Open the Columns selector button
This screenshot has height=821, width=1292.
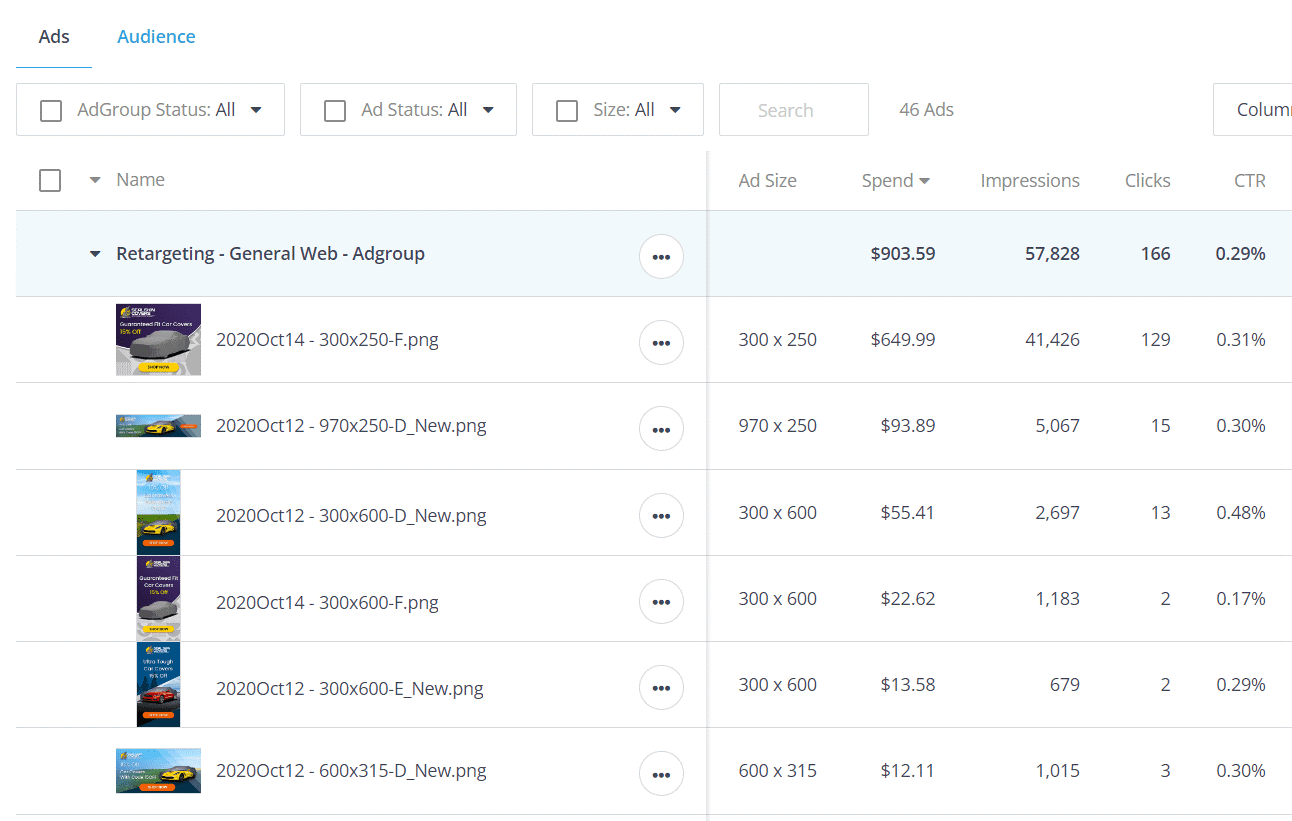[x=1252, y=109]
